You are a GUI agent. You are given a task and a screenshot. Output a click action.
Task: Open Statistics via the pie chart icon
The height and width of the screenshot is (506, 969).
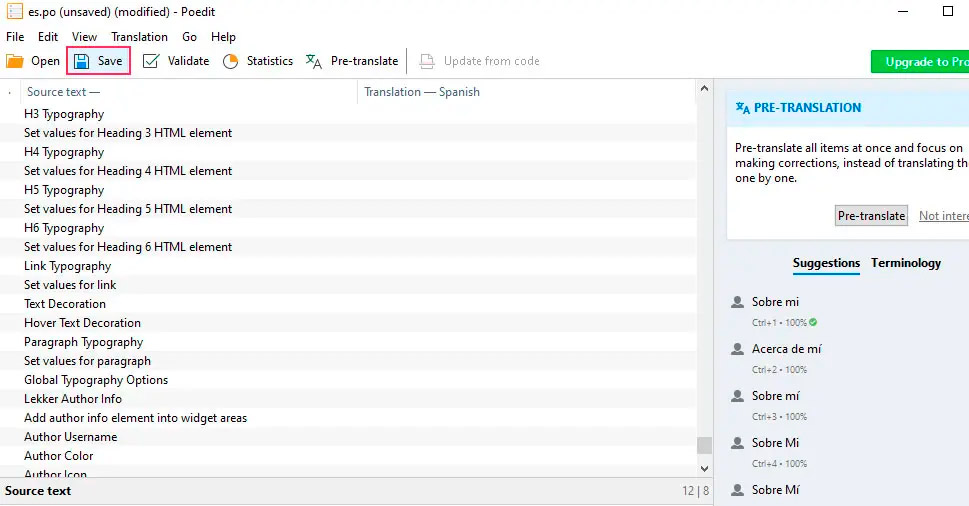[231, 61]
